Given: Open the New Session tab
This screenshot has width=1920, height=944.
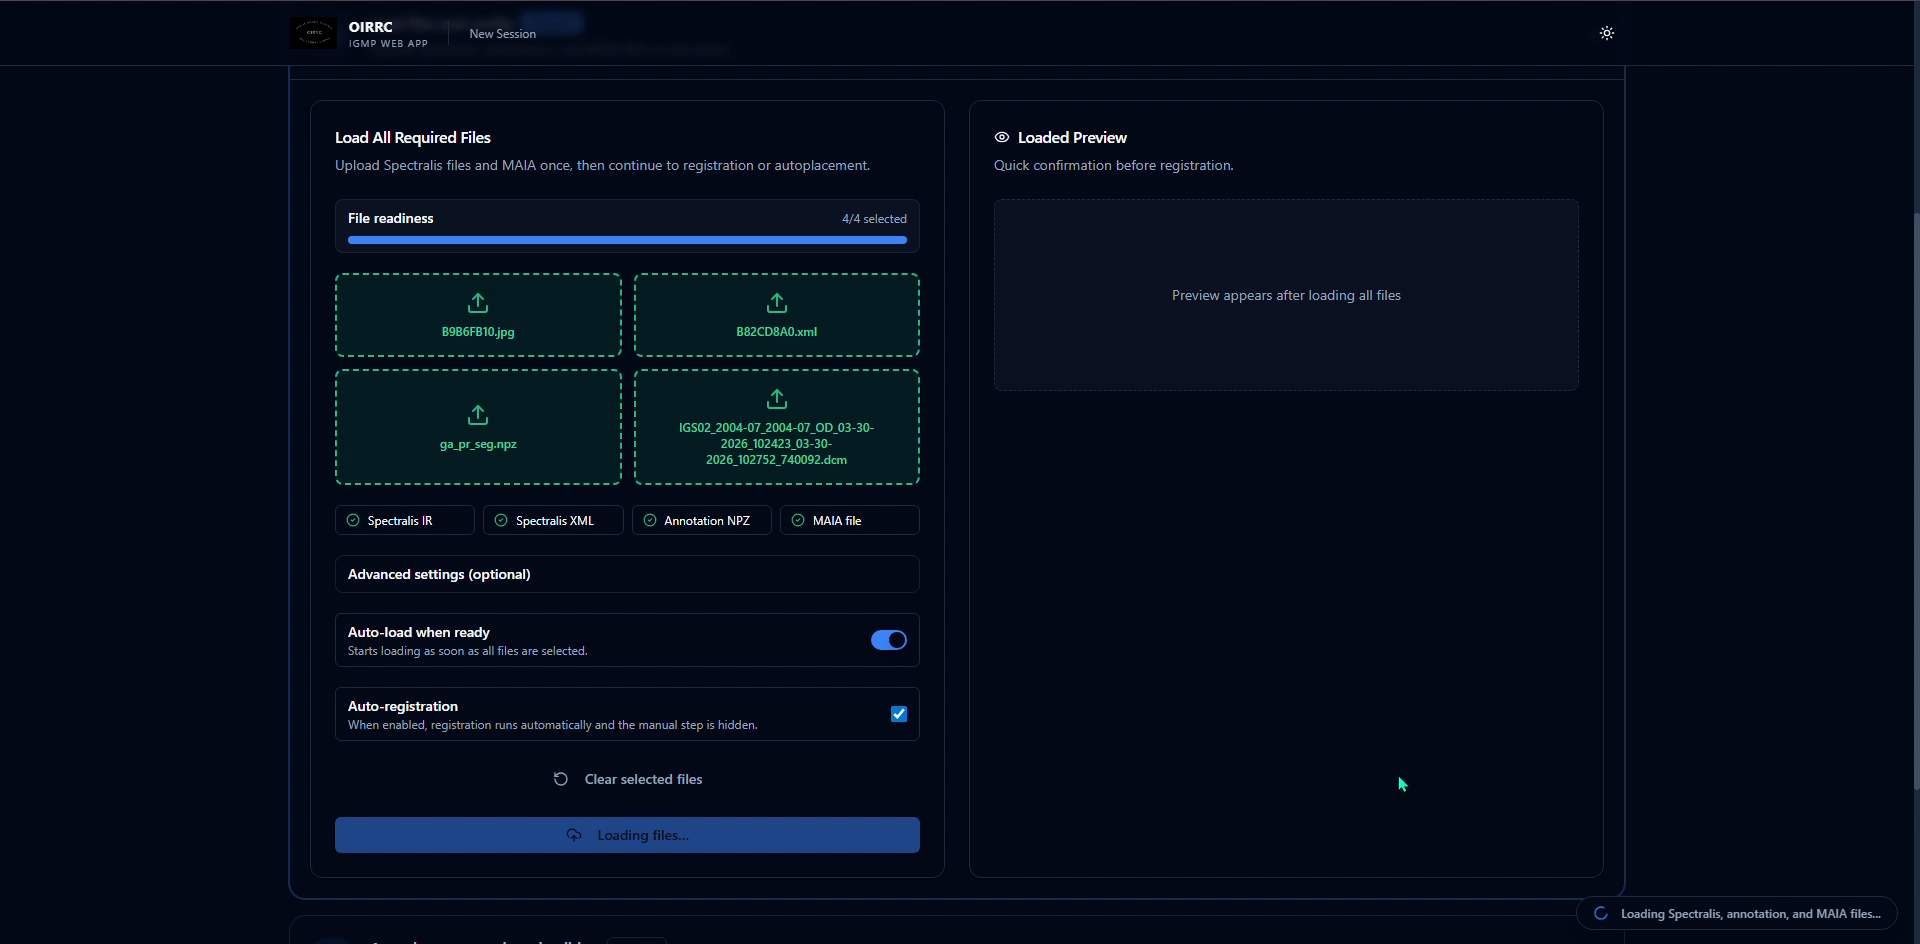Looking at the screenshot, I should coord(502,34).
